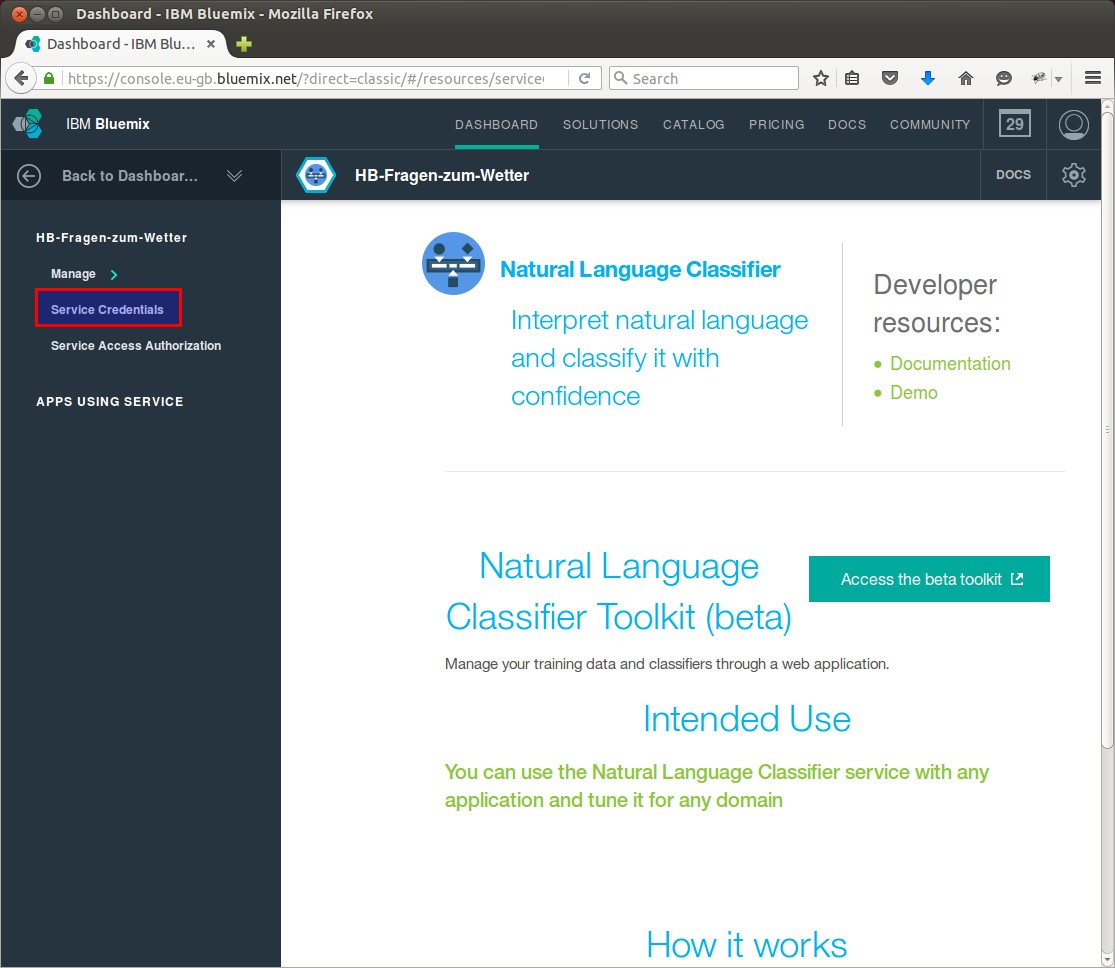
Task: Expand the Manage item chevron in sidebar
Action: click(x=114, y=275)
